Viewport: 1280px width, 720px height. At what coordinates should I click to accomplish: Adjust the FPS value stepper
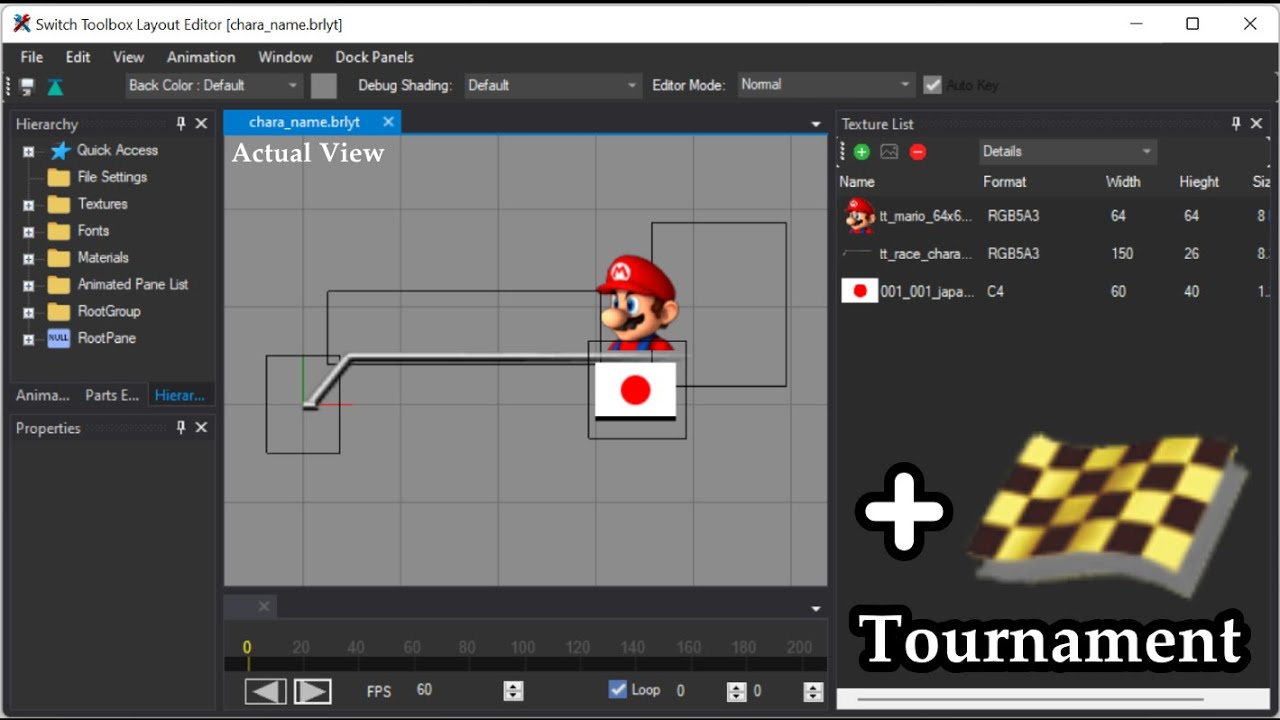[513, 690]
